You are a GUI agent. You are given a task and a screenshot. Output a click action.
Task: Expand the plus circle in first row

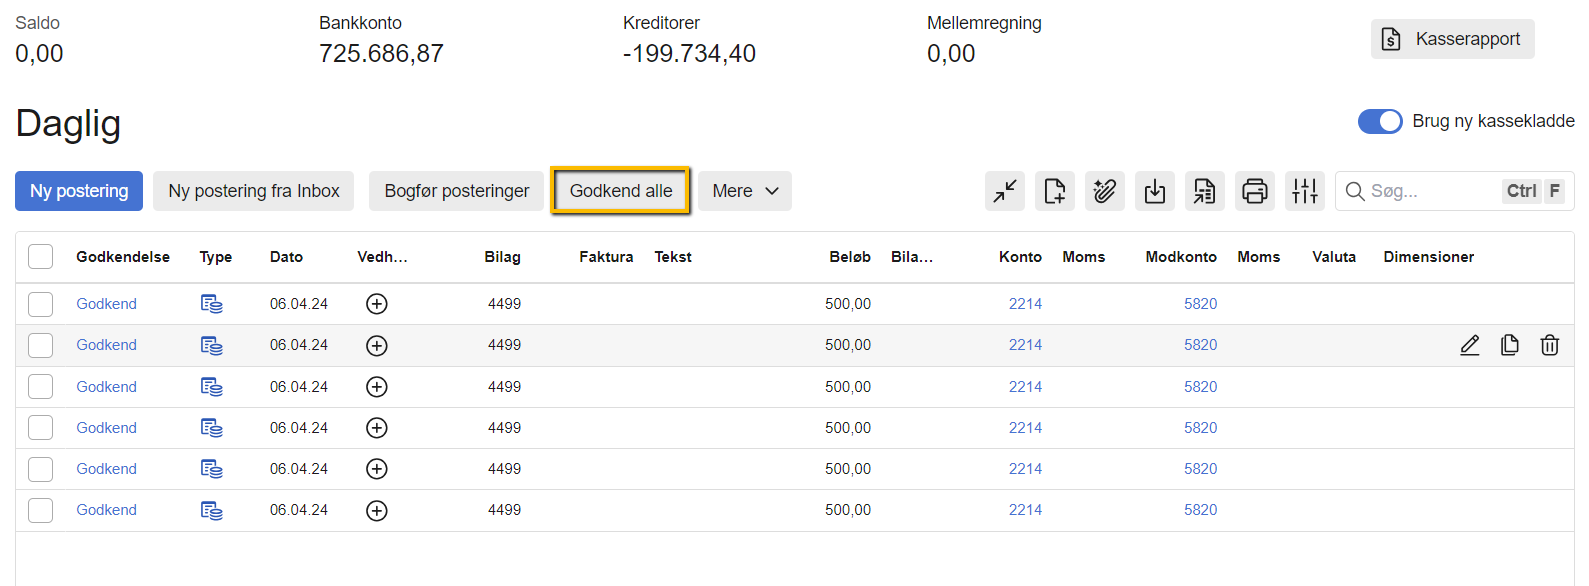(377, 304)
